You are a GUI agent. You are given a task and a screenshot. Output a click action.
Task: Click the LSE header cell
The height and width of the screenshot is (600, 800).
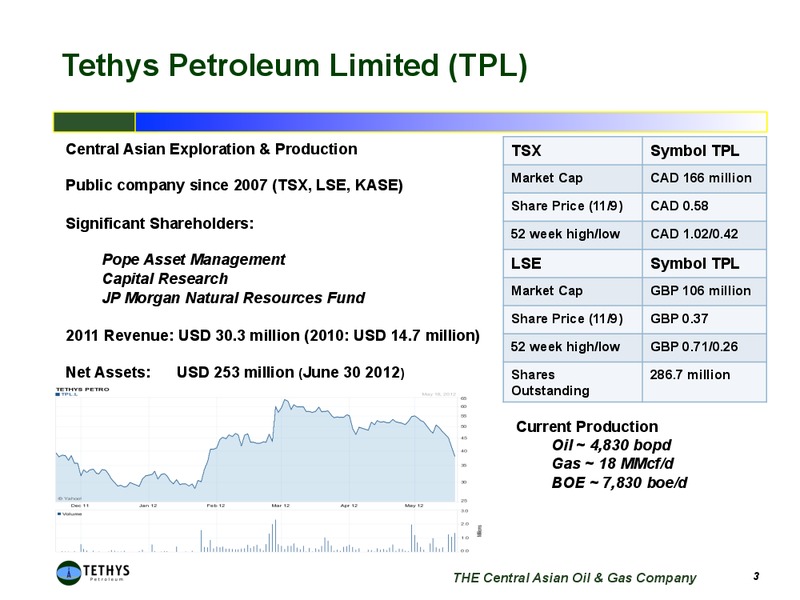[x=572, y=263]
